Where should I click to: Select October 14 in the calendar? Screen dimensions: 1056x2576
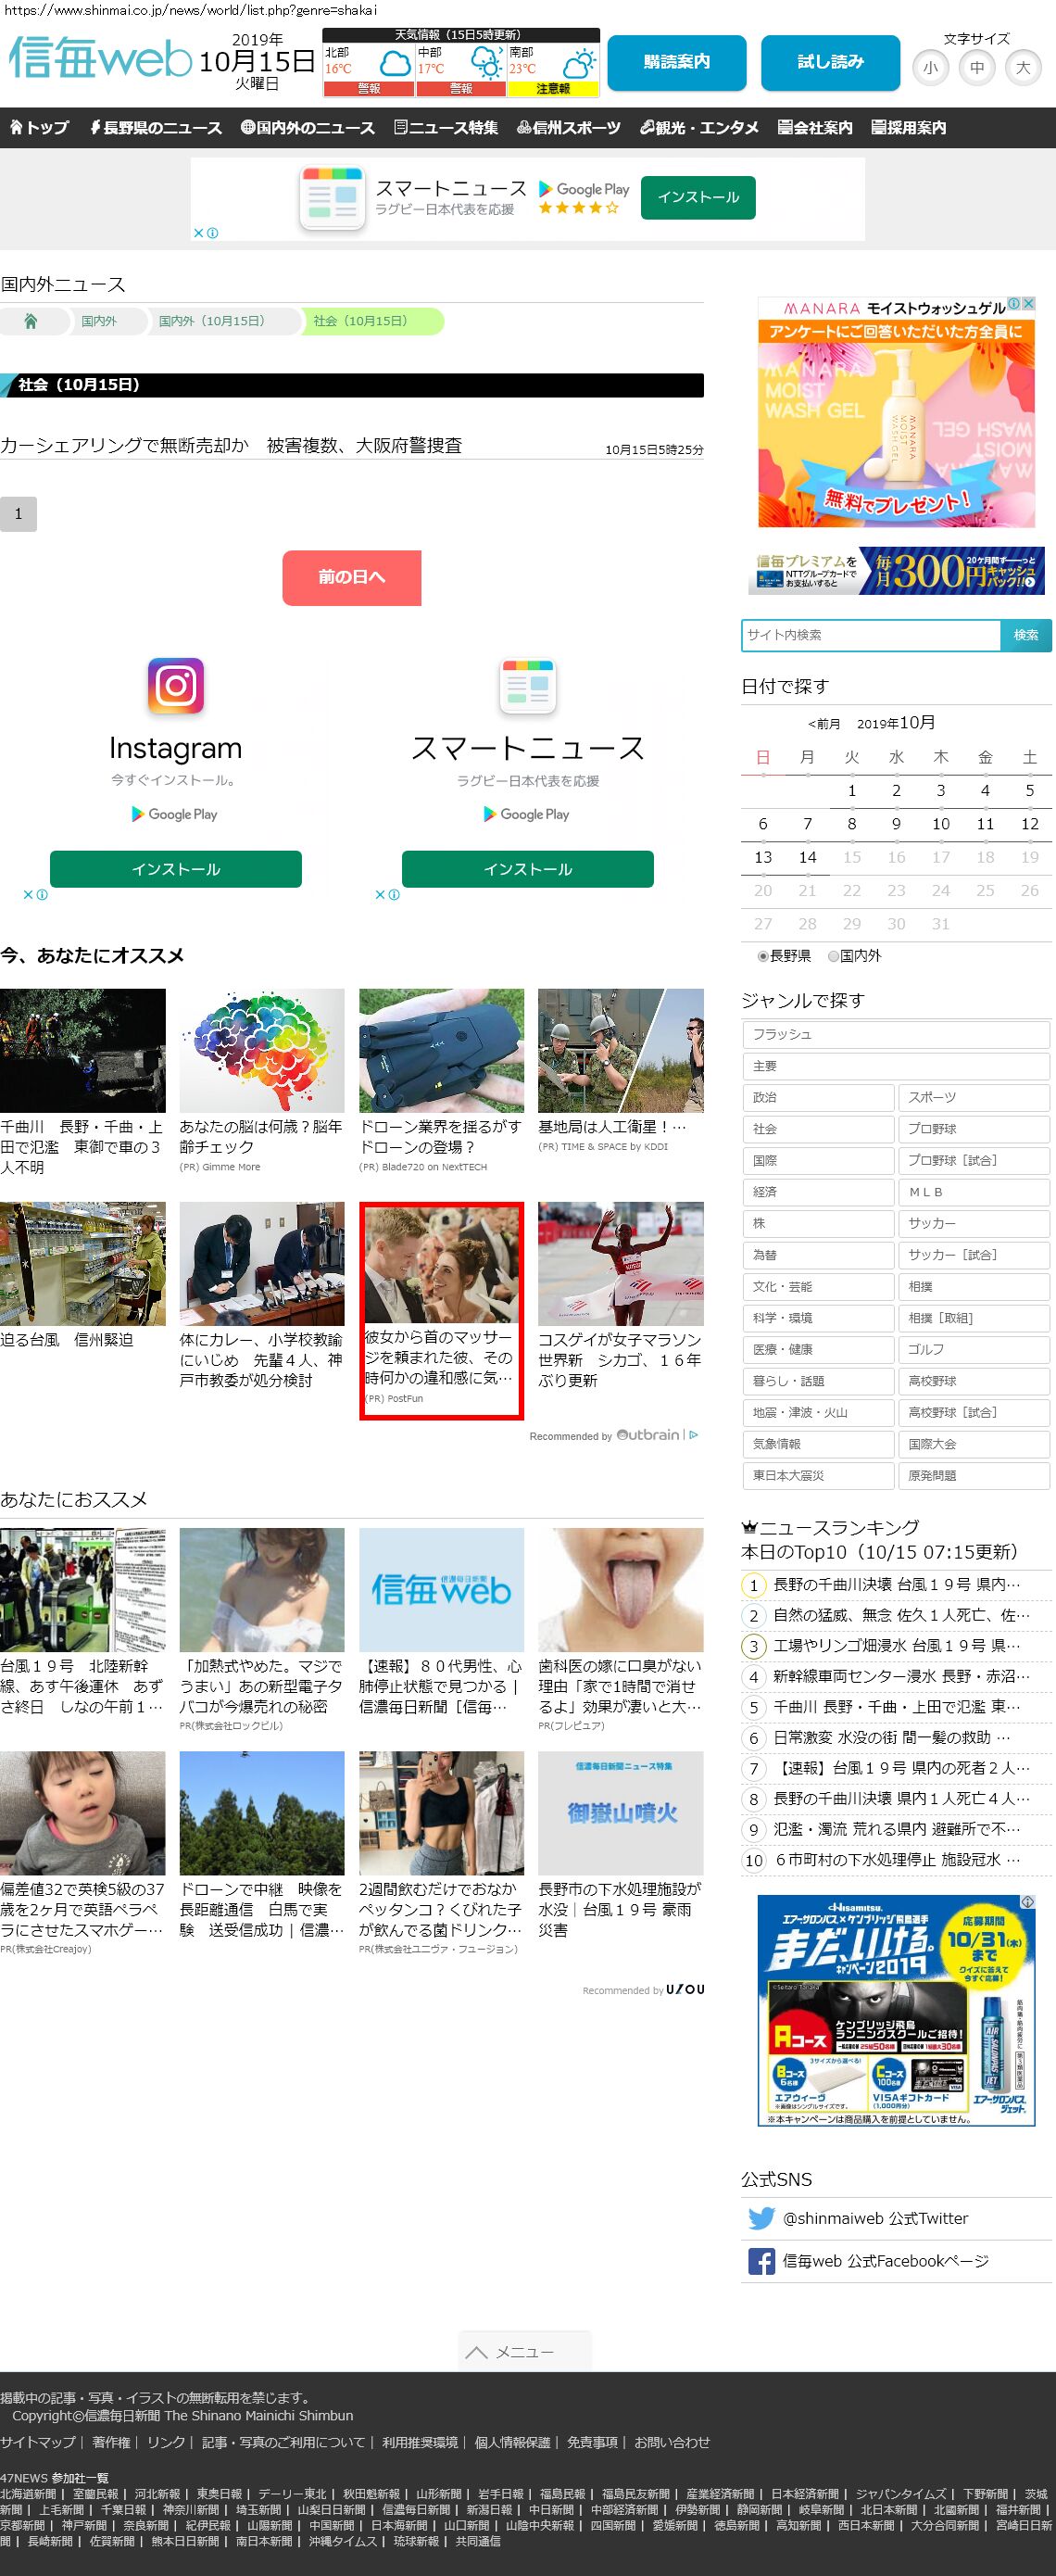pyautogui.click(x=807, y=857)
